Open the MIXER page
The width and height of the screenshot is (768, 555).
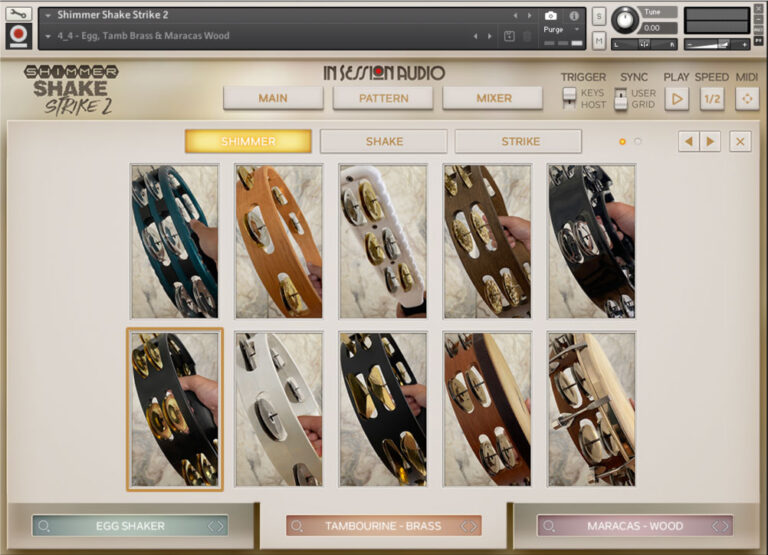pyautogui.click(x=493, y=98)
